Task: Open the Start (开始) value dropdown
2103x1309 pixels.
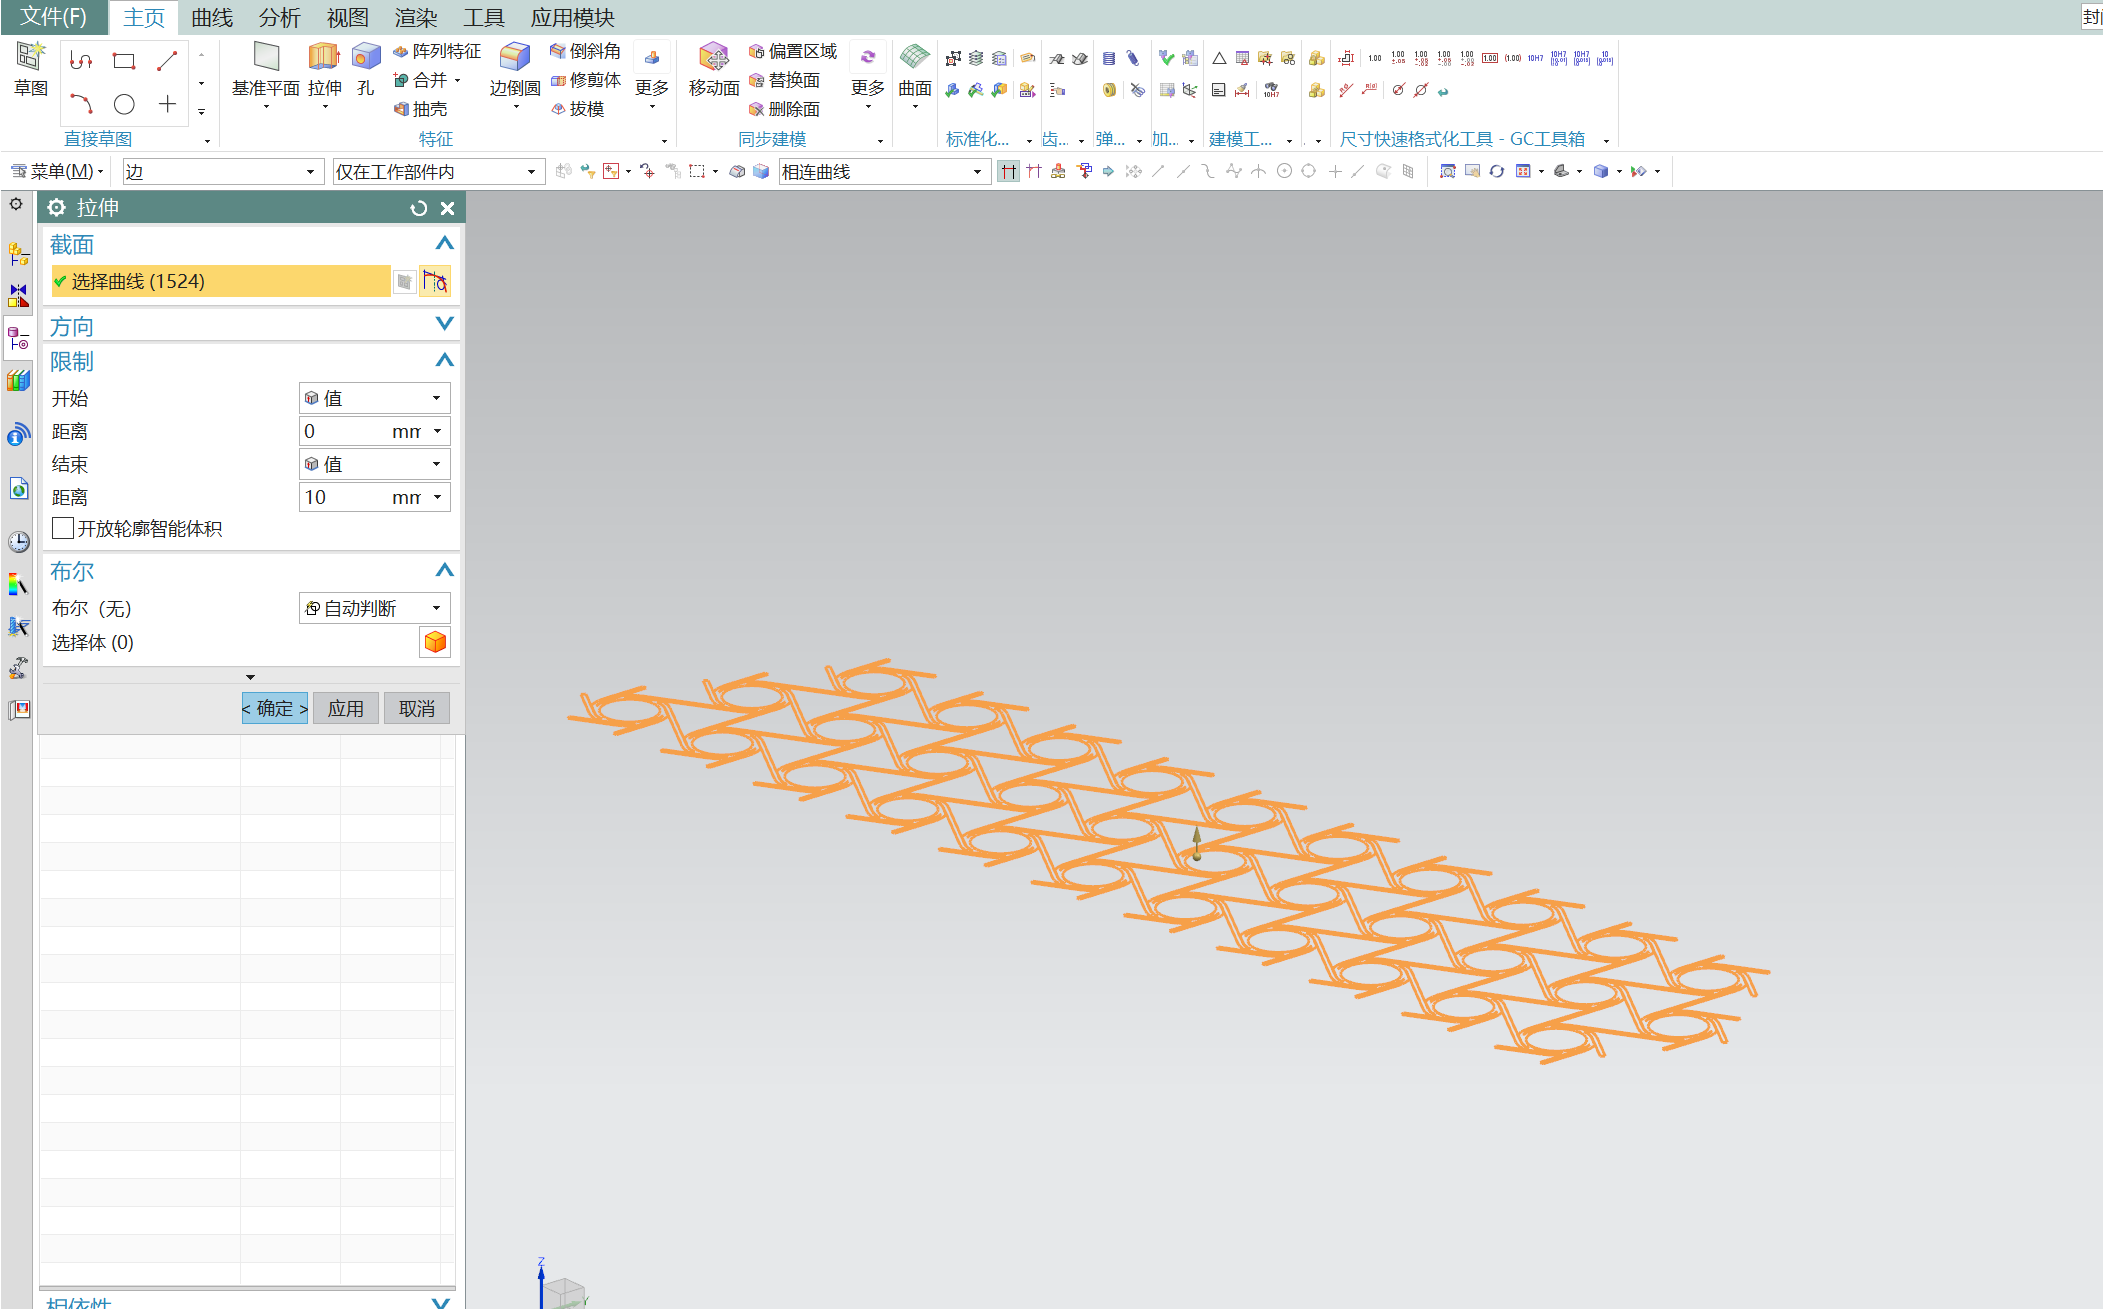Action: point(374,398)
